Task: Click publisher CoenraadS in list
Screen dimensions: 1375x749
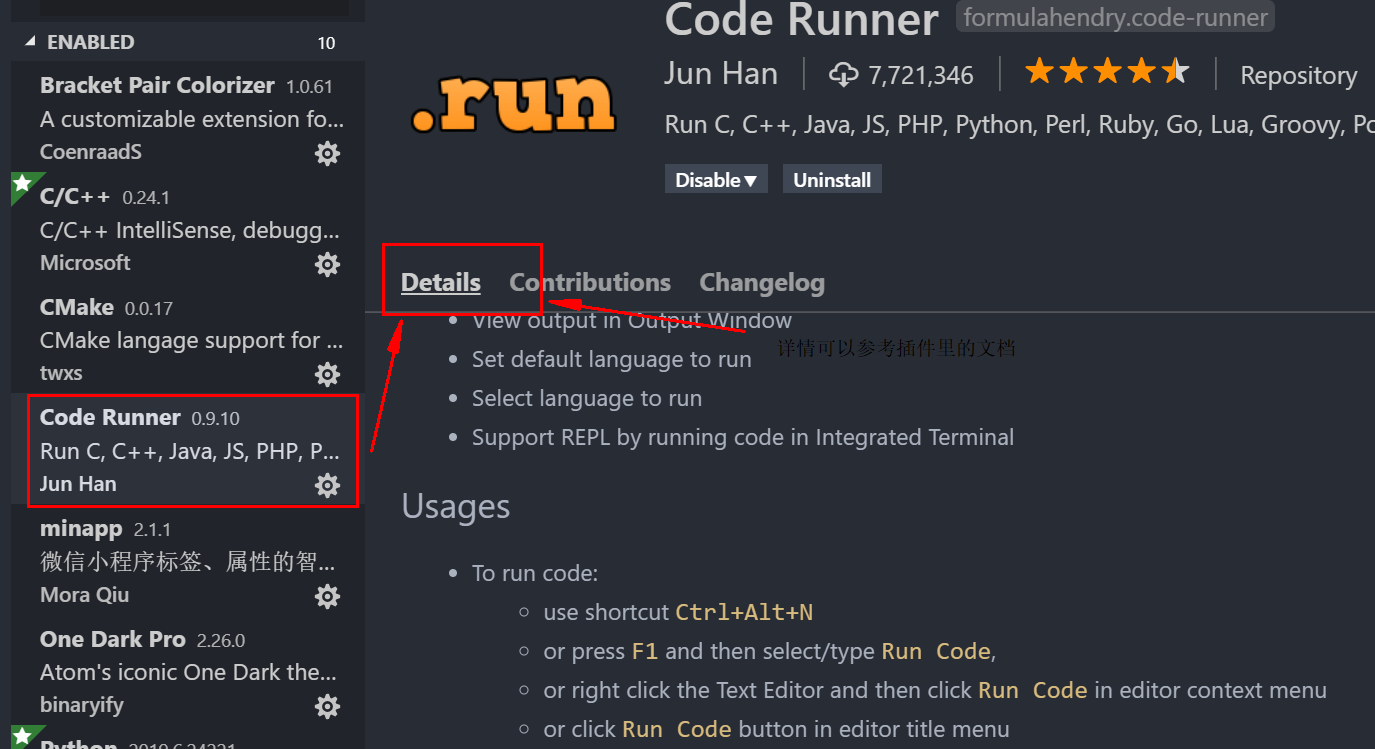Action: pos(89,152)
